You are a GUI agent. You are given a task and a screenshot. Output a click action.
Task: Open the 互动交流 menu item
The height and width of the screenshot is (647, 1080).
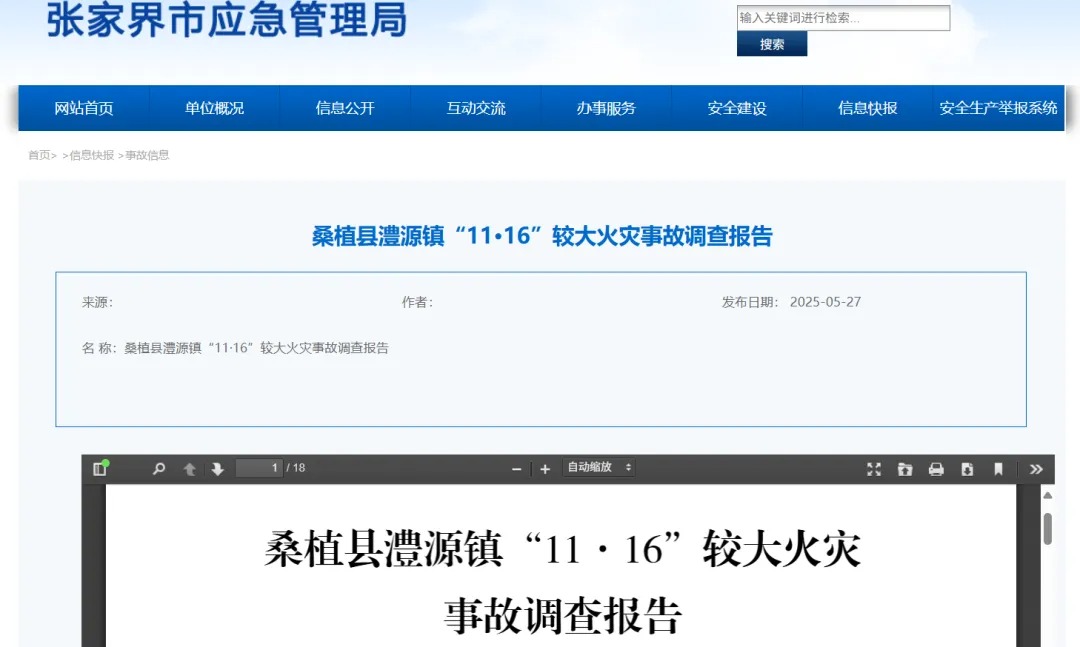point(476,108)
